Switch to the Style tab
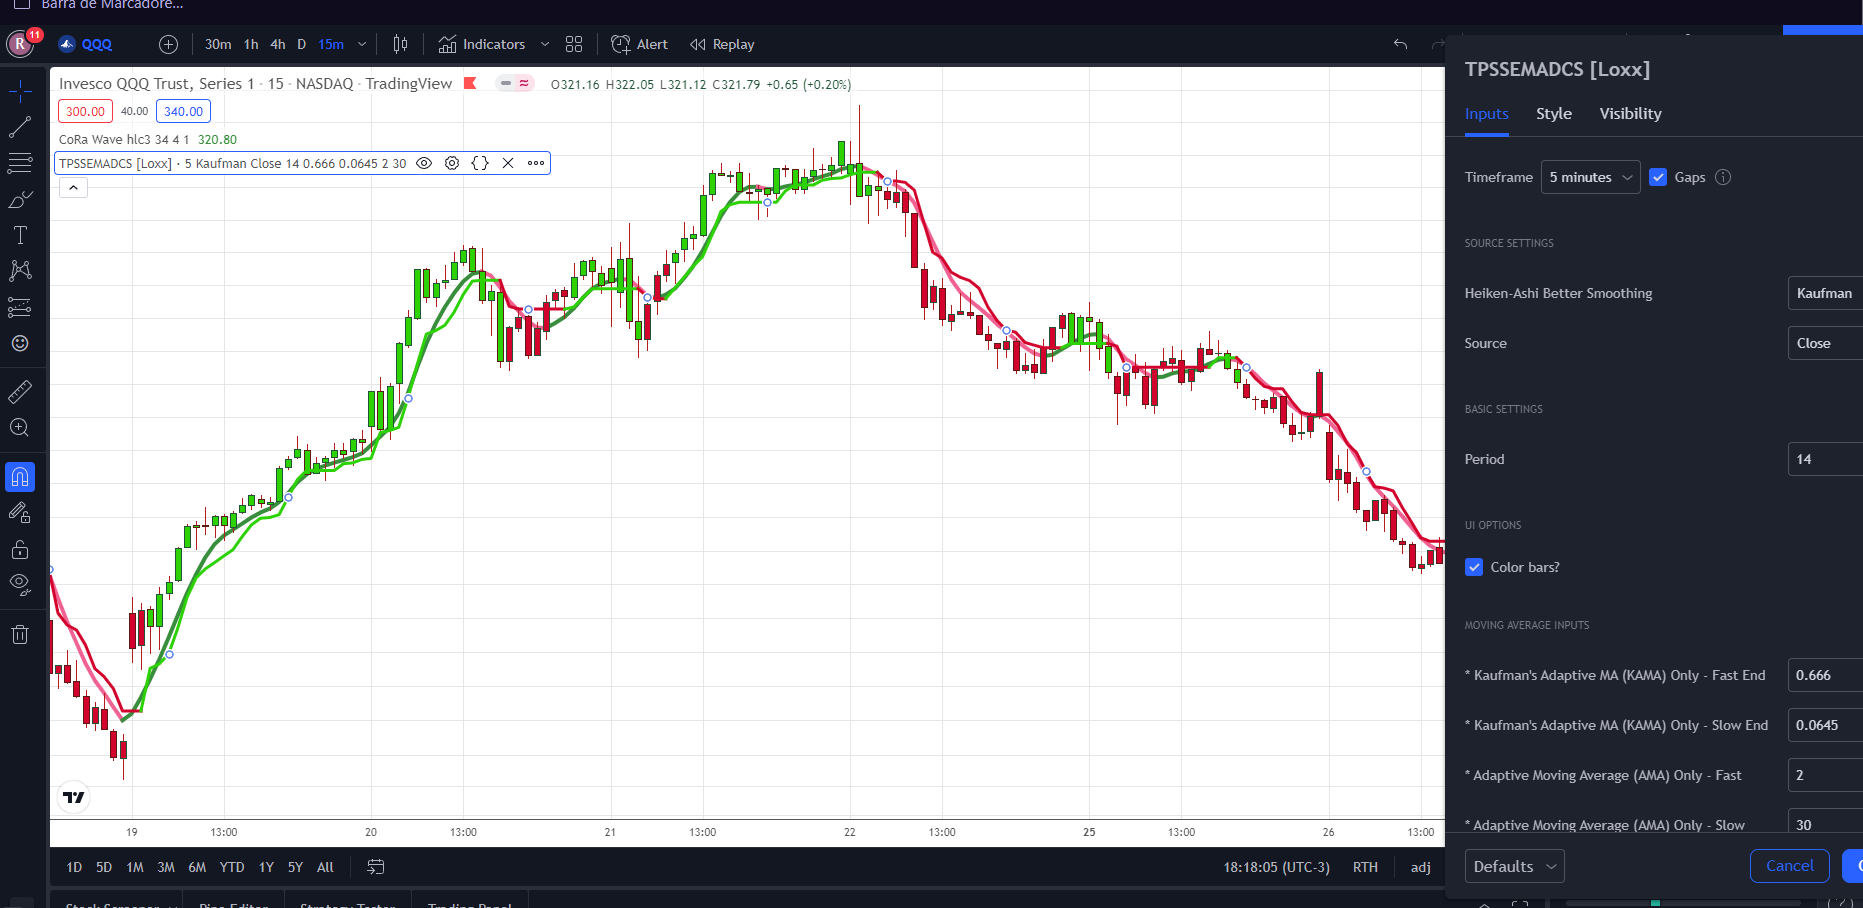This screenshot has width=1863, height=908. point(1554,114)
